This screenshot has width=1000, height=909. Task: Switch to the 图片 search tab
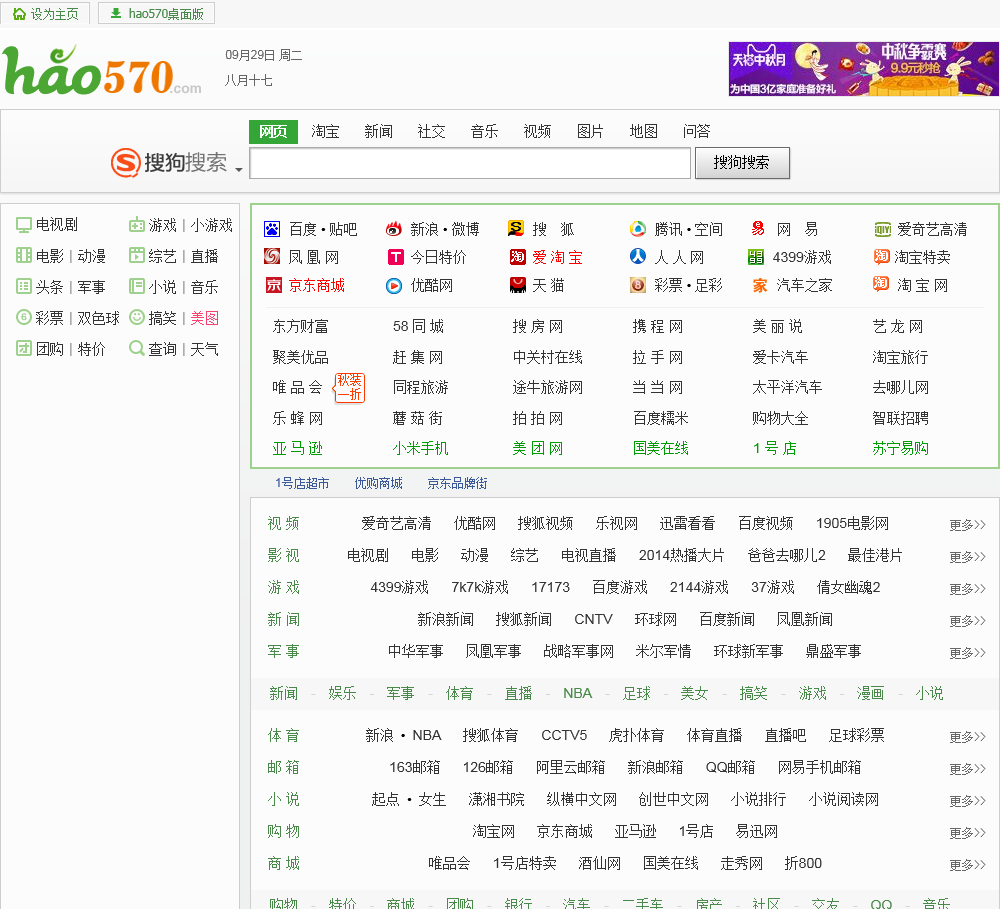(x=590, y=131)
